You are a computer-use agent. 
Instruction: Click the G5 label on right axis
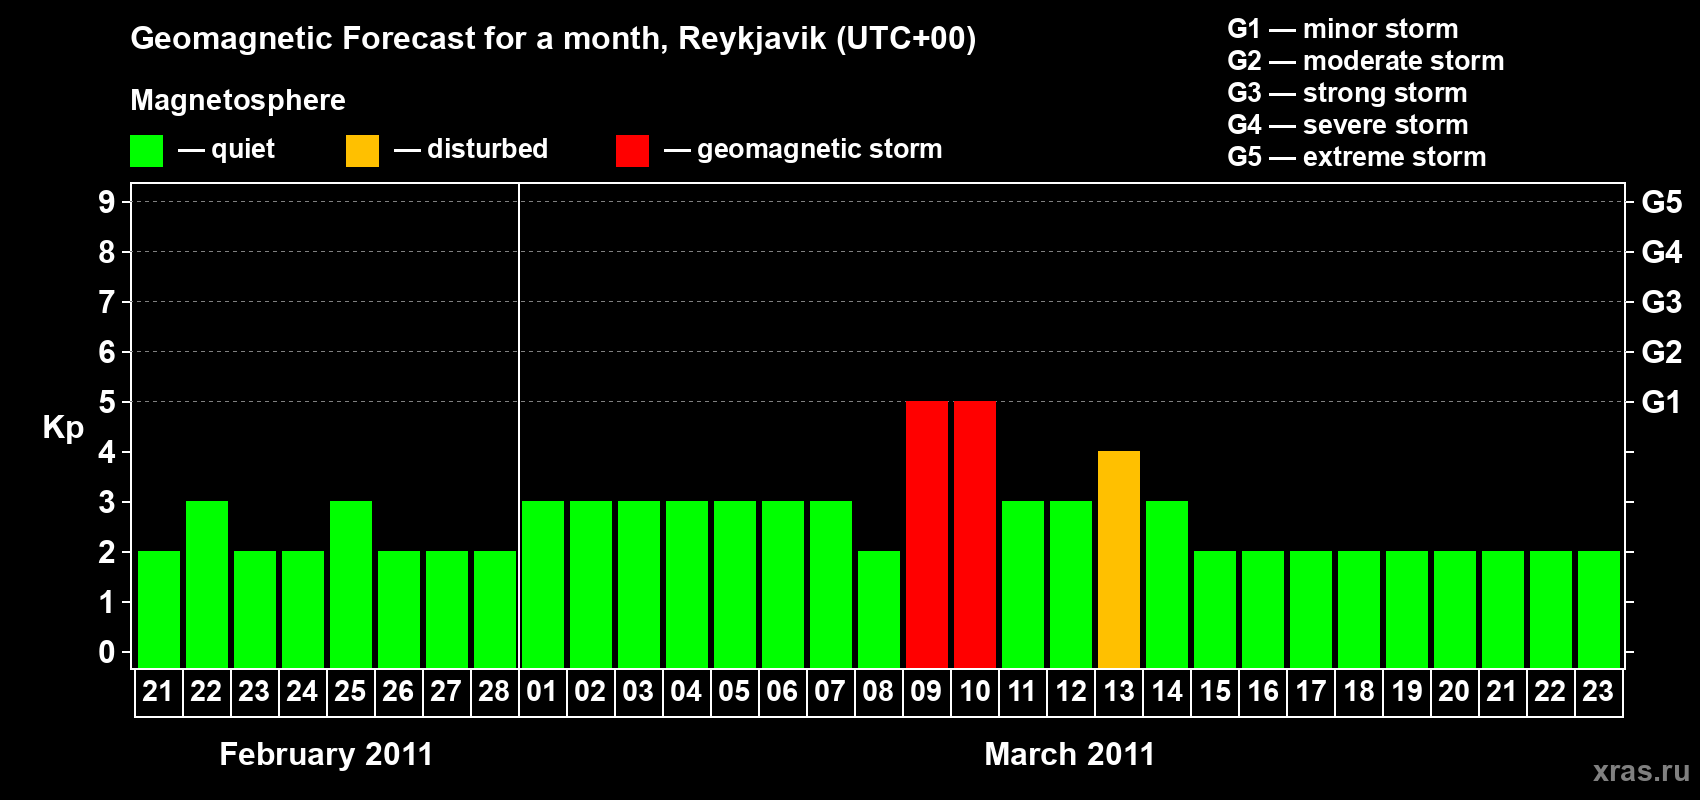click(x=1661, y=202)
